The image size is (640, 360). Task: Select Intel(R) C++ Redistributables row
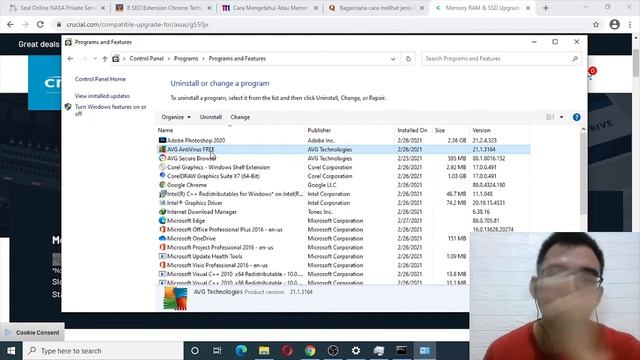click(x=343, y=194)
